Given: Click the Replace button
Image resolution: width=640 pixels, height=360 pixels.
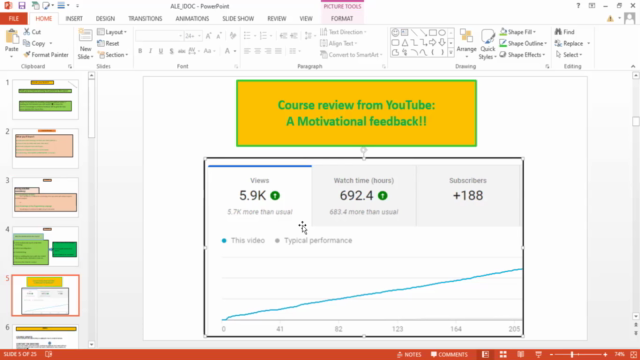Looking at the screenshot, I should 569,43.
